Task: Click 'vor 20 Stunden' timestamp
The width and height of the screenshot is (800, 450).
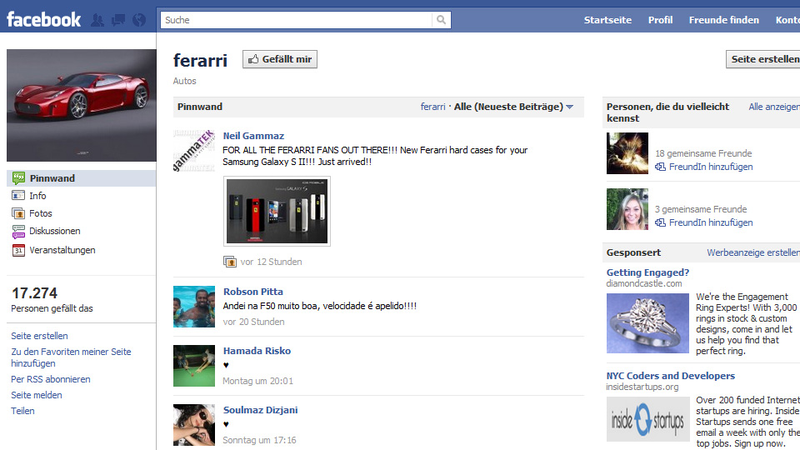Action: pos(254,322)
